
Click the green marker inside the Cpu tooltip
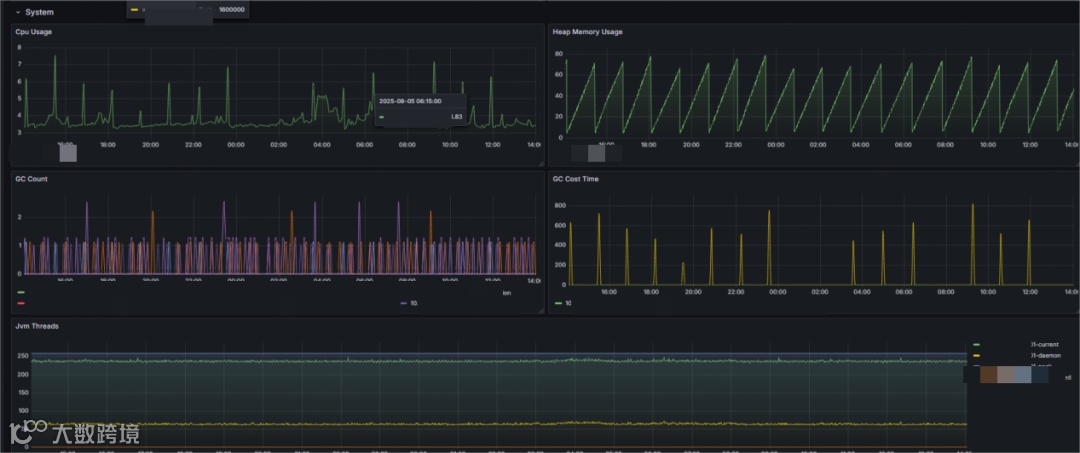tap(382, 116)
